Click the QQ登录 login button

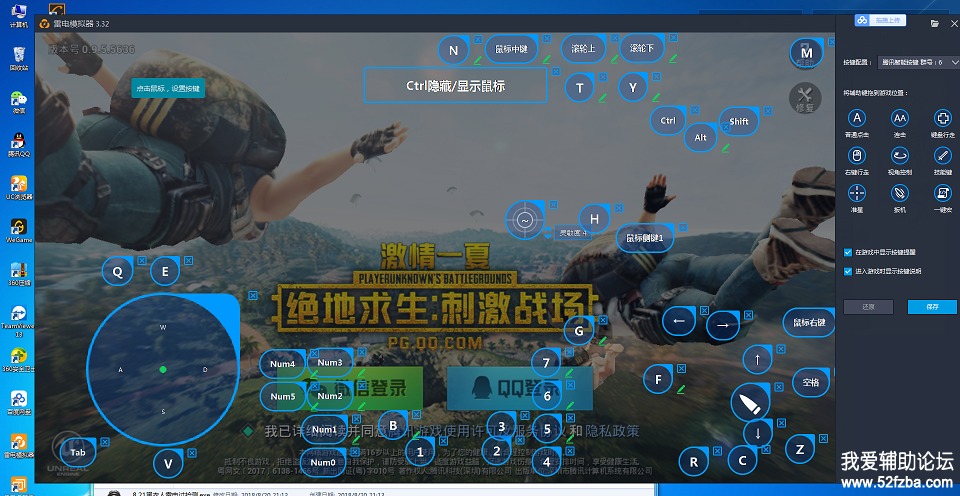520,388
